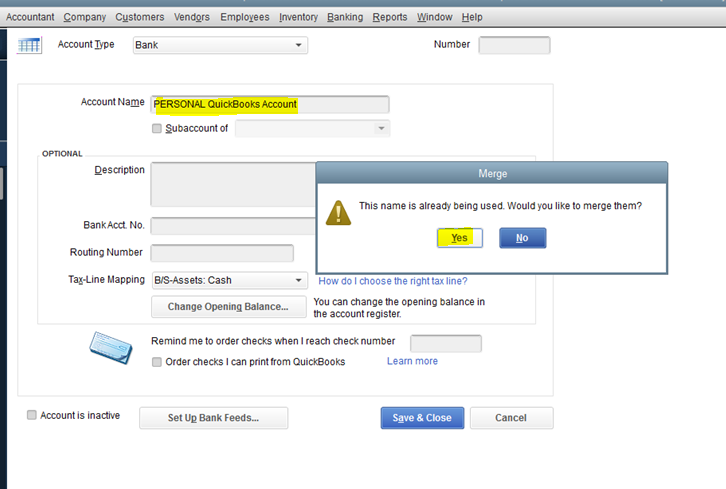This screenshot has height=489, width=726.
Task: Confirm merge by clicking Yes
Action: (460, 238)
